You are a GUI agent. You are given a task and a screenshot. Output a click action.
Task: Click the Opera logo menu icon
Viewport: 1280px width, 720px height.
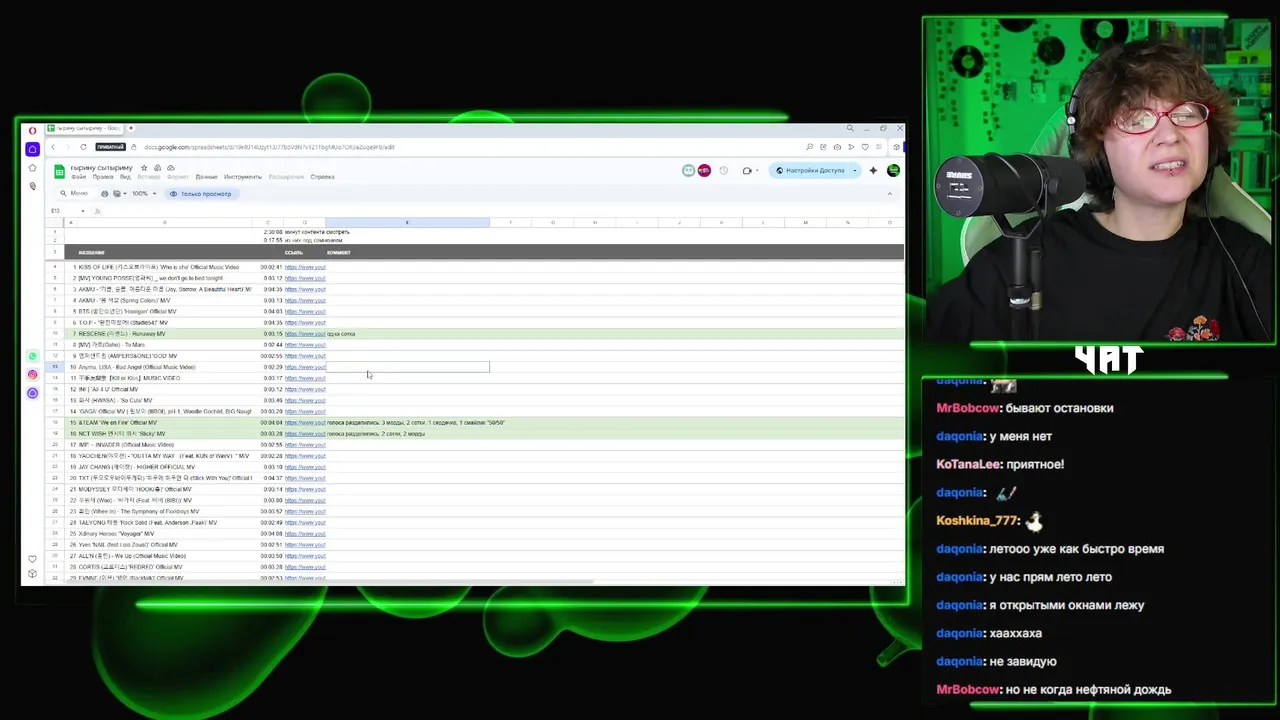coord(32,130)
